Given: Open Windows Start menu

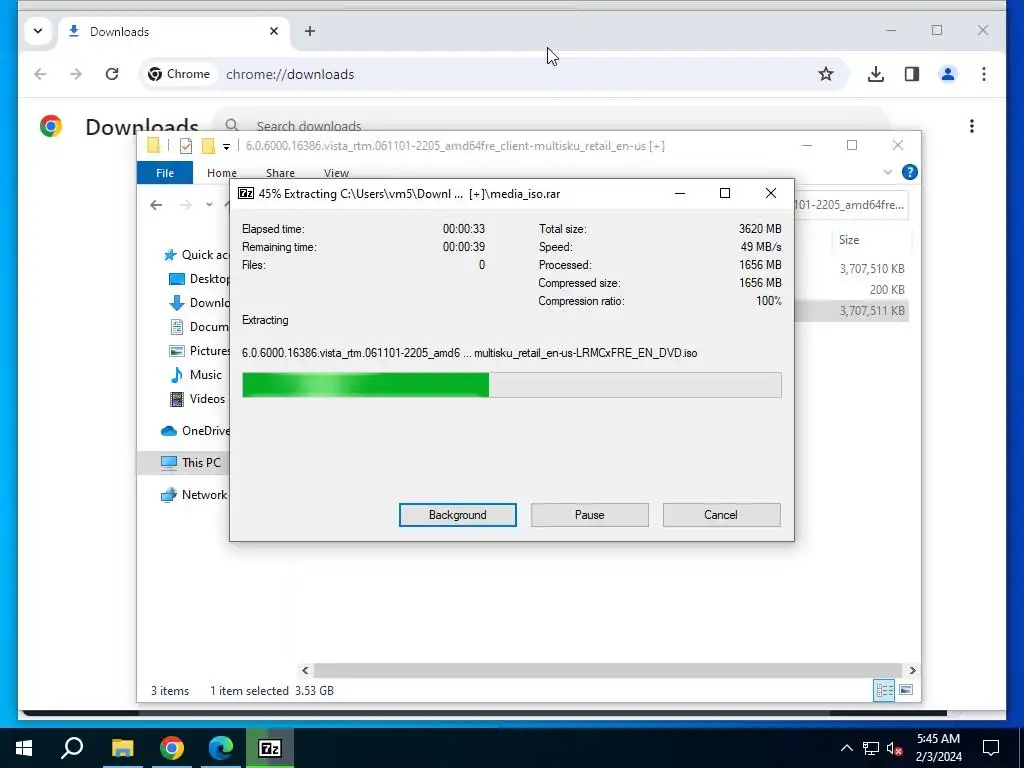Looking at the screenshot, I should [x=24, y=748].
